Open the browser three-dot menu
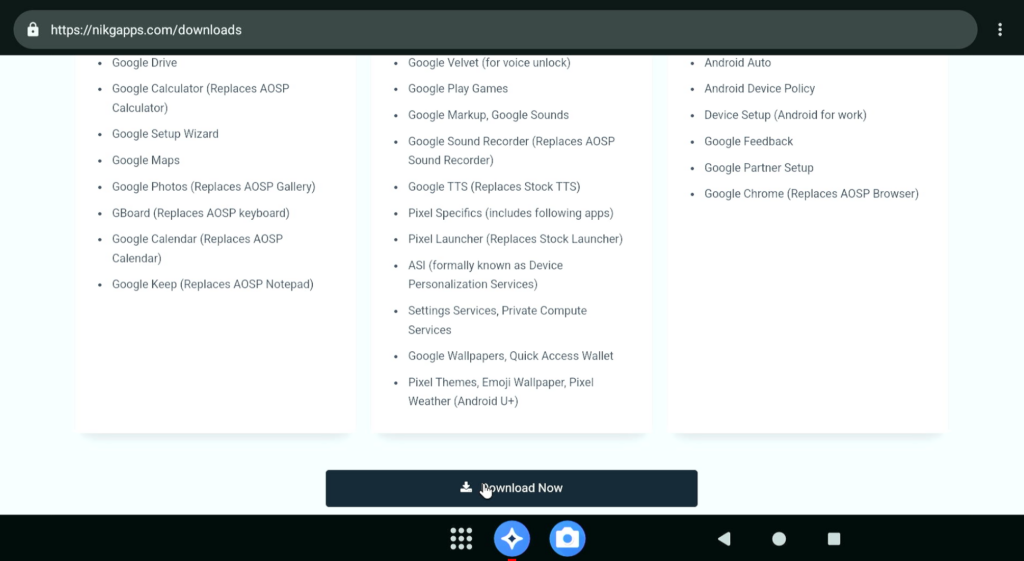 coord(999,30)
